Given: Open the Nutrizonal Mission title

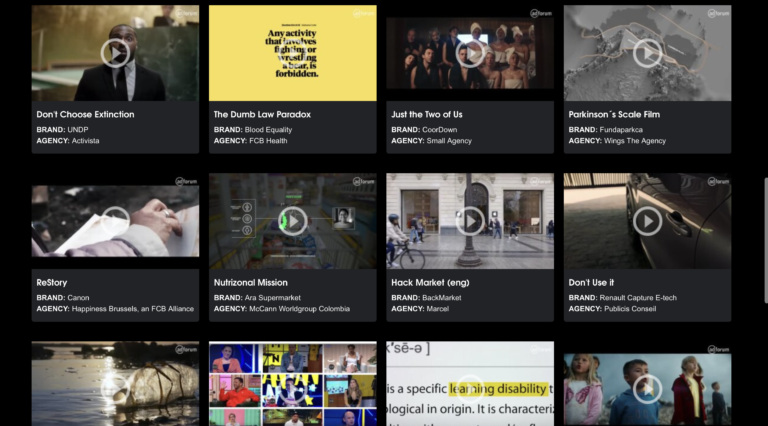Looking at the screenshot, I should (x=250, y=283).
